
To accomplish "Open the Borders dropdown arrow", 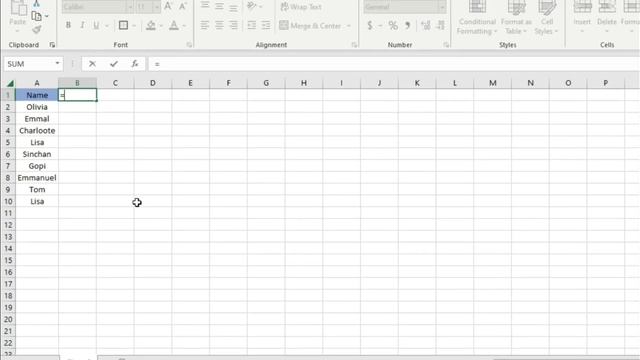I will point(134,26).
